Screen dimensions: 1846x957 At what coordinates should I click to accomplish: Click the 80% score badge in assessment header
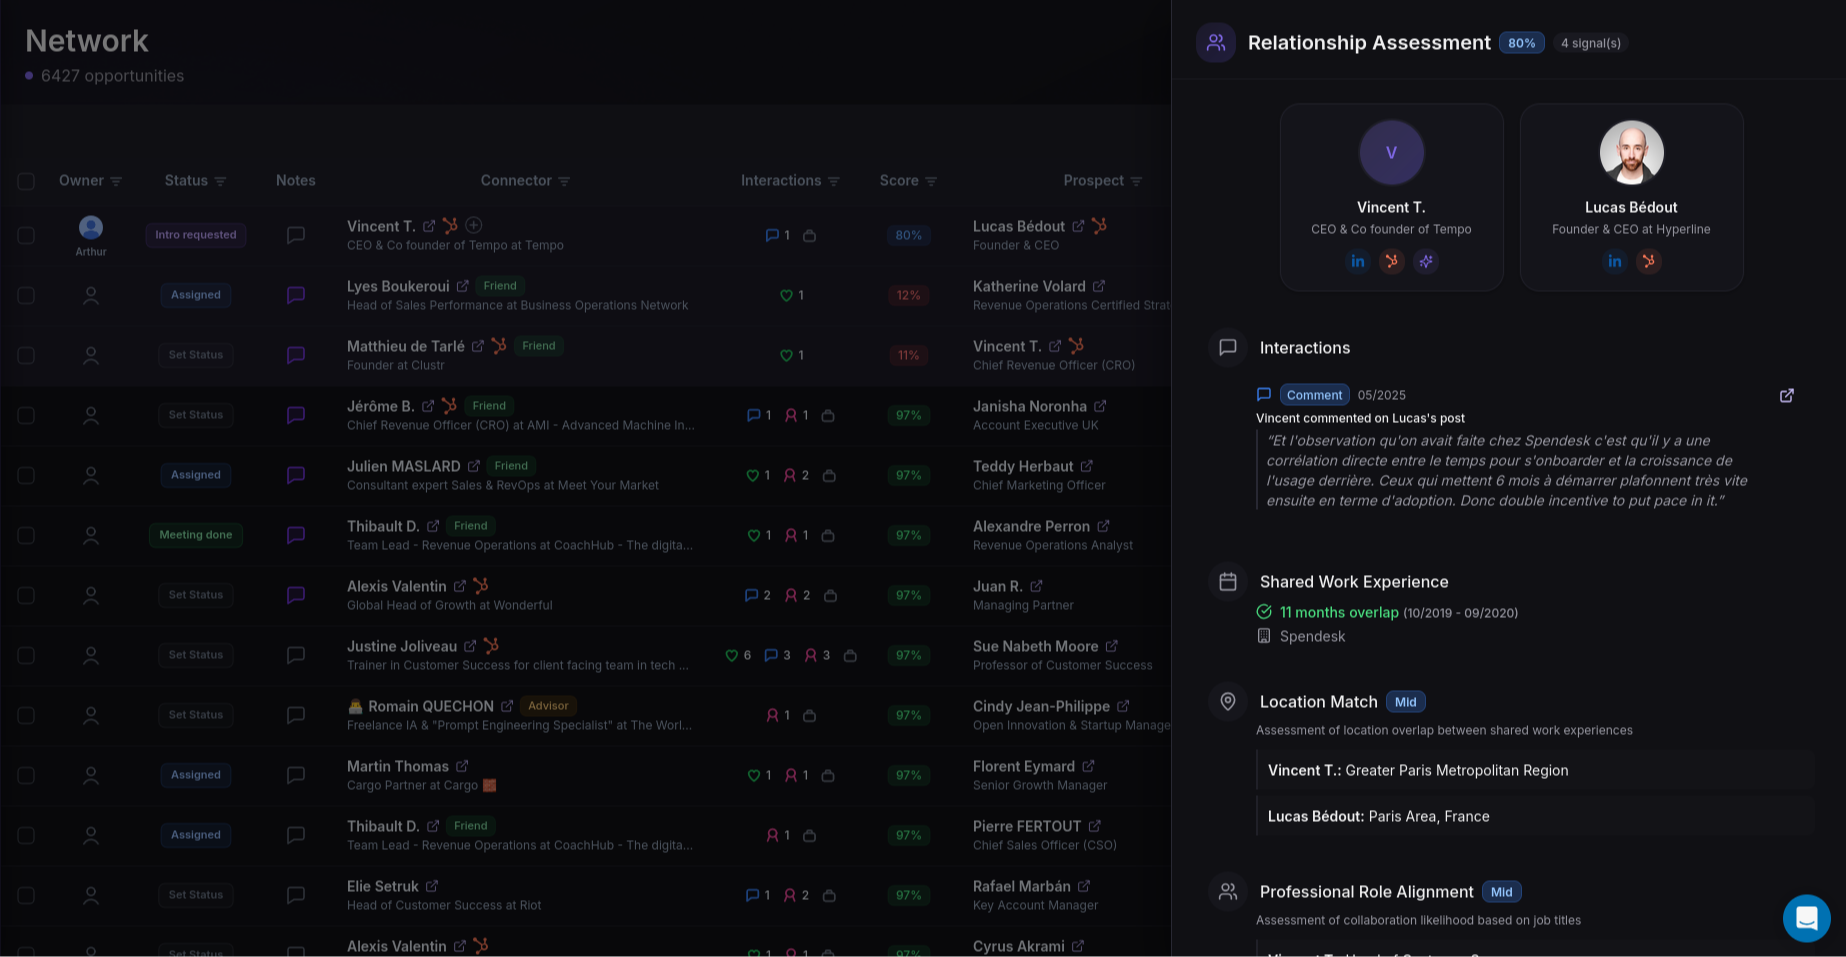coord(1521,43)
